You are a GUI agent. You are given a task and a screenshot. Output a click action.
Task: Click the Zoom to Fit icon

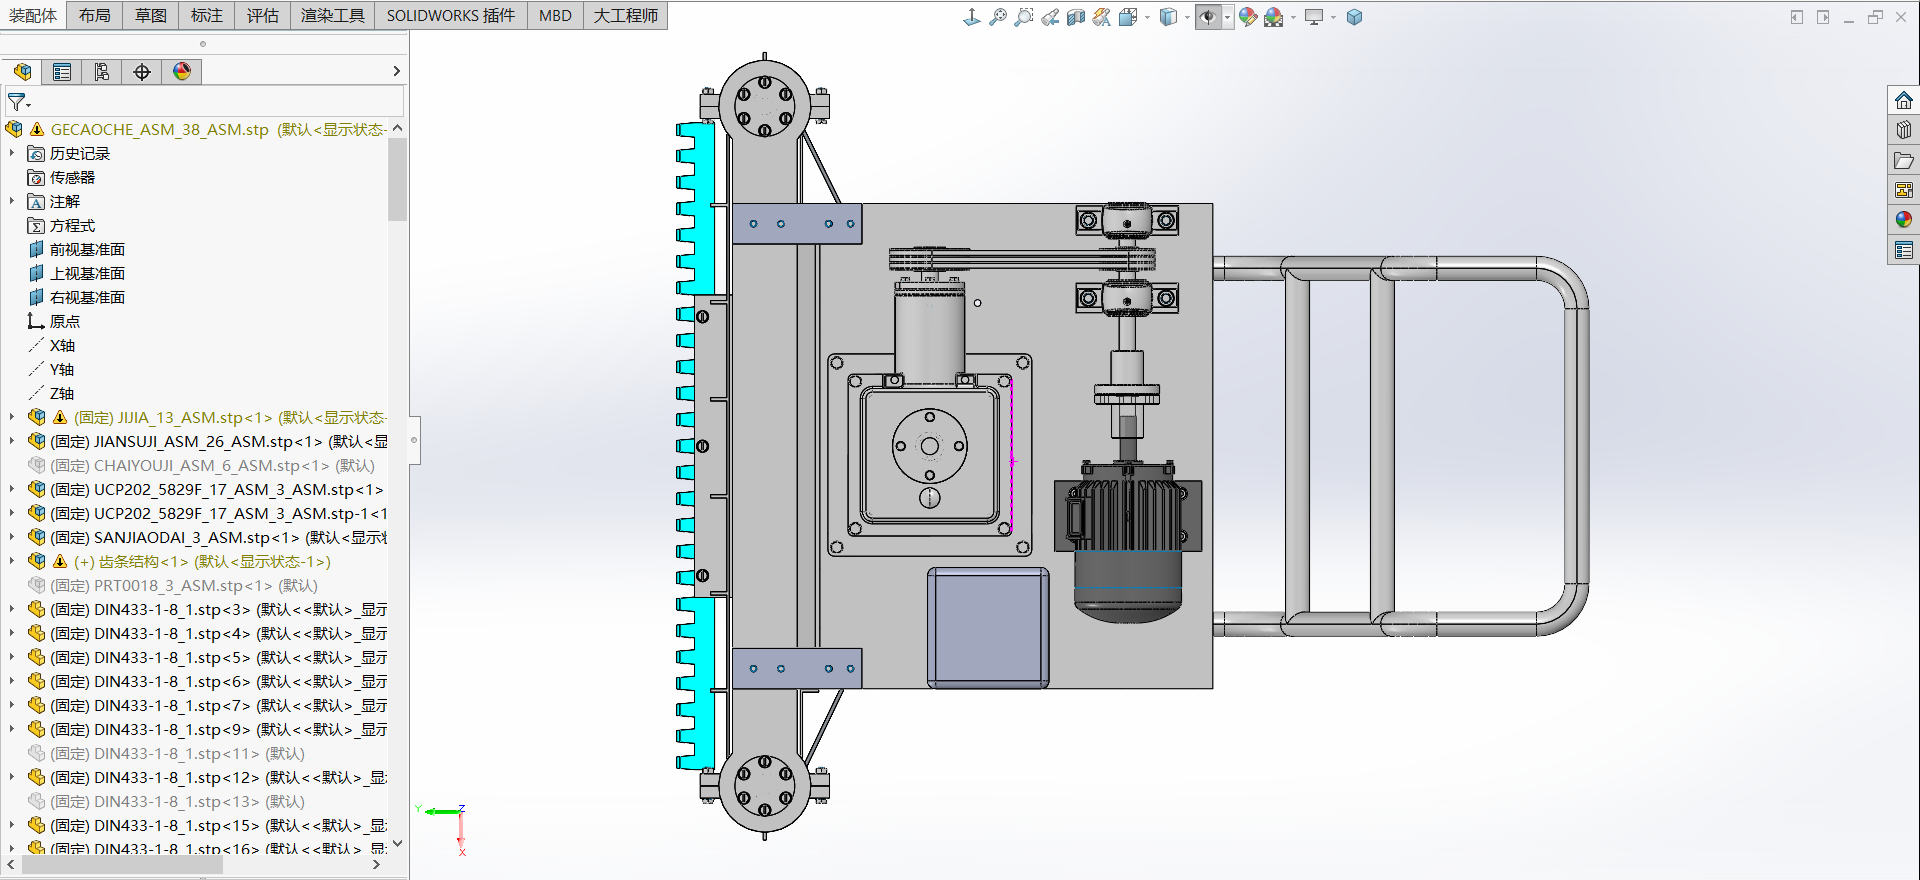(x=998, y=17)
